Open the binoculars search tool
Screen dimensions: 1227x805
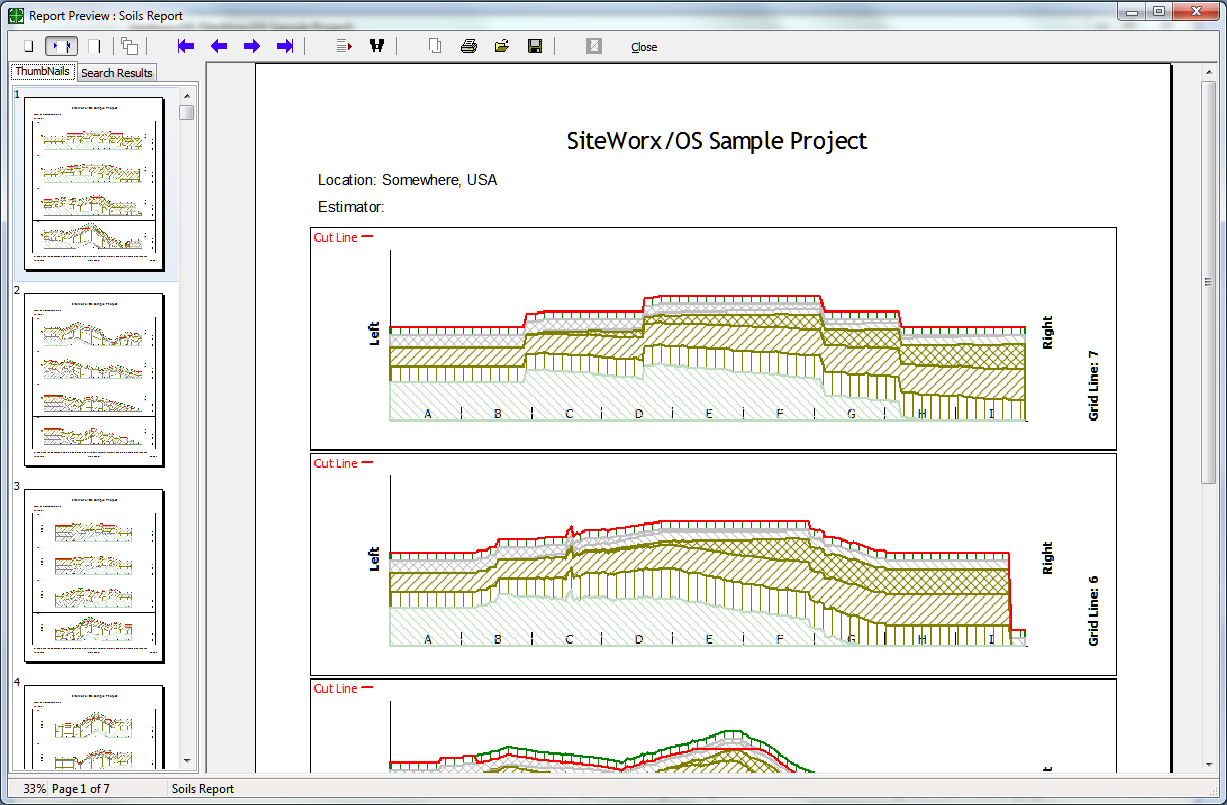[377, 46]
